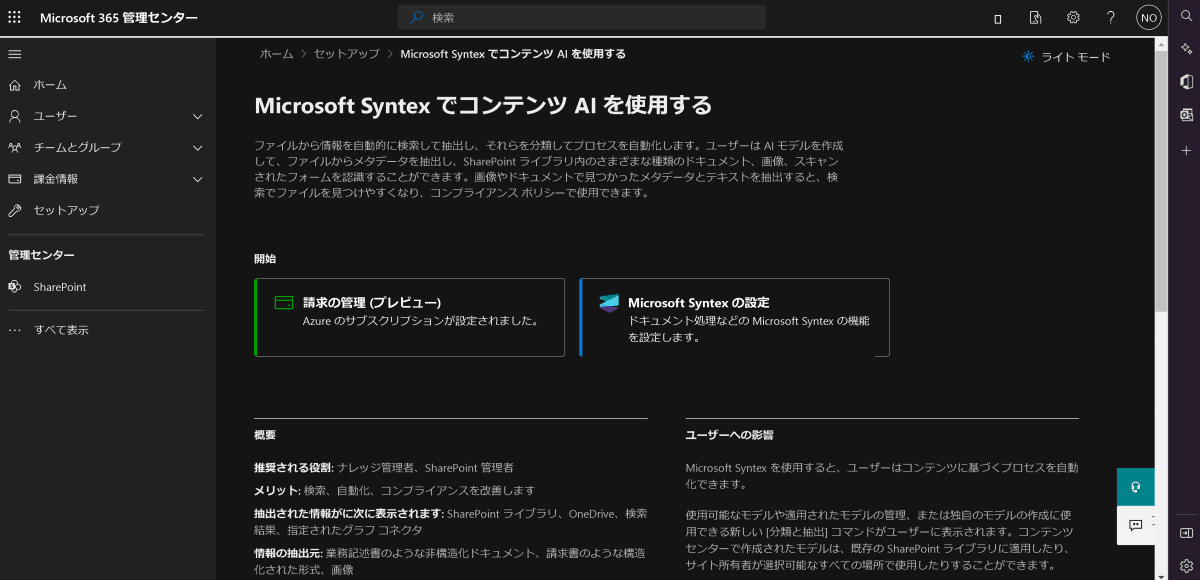Screen dimensions: 1200x580
Task: Click the sun icon for light mode
Action: 1028,57
